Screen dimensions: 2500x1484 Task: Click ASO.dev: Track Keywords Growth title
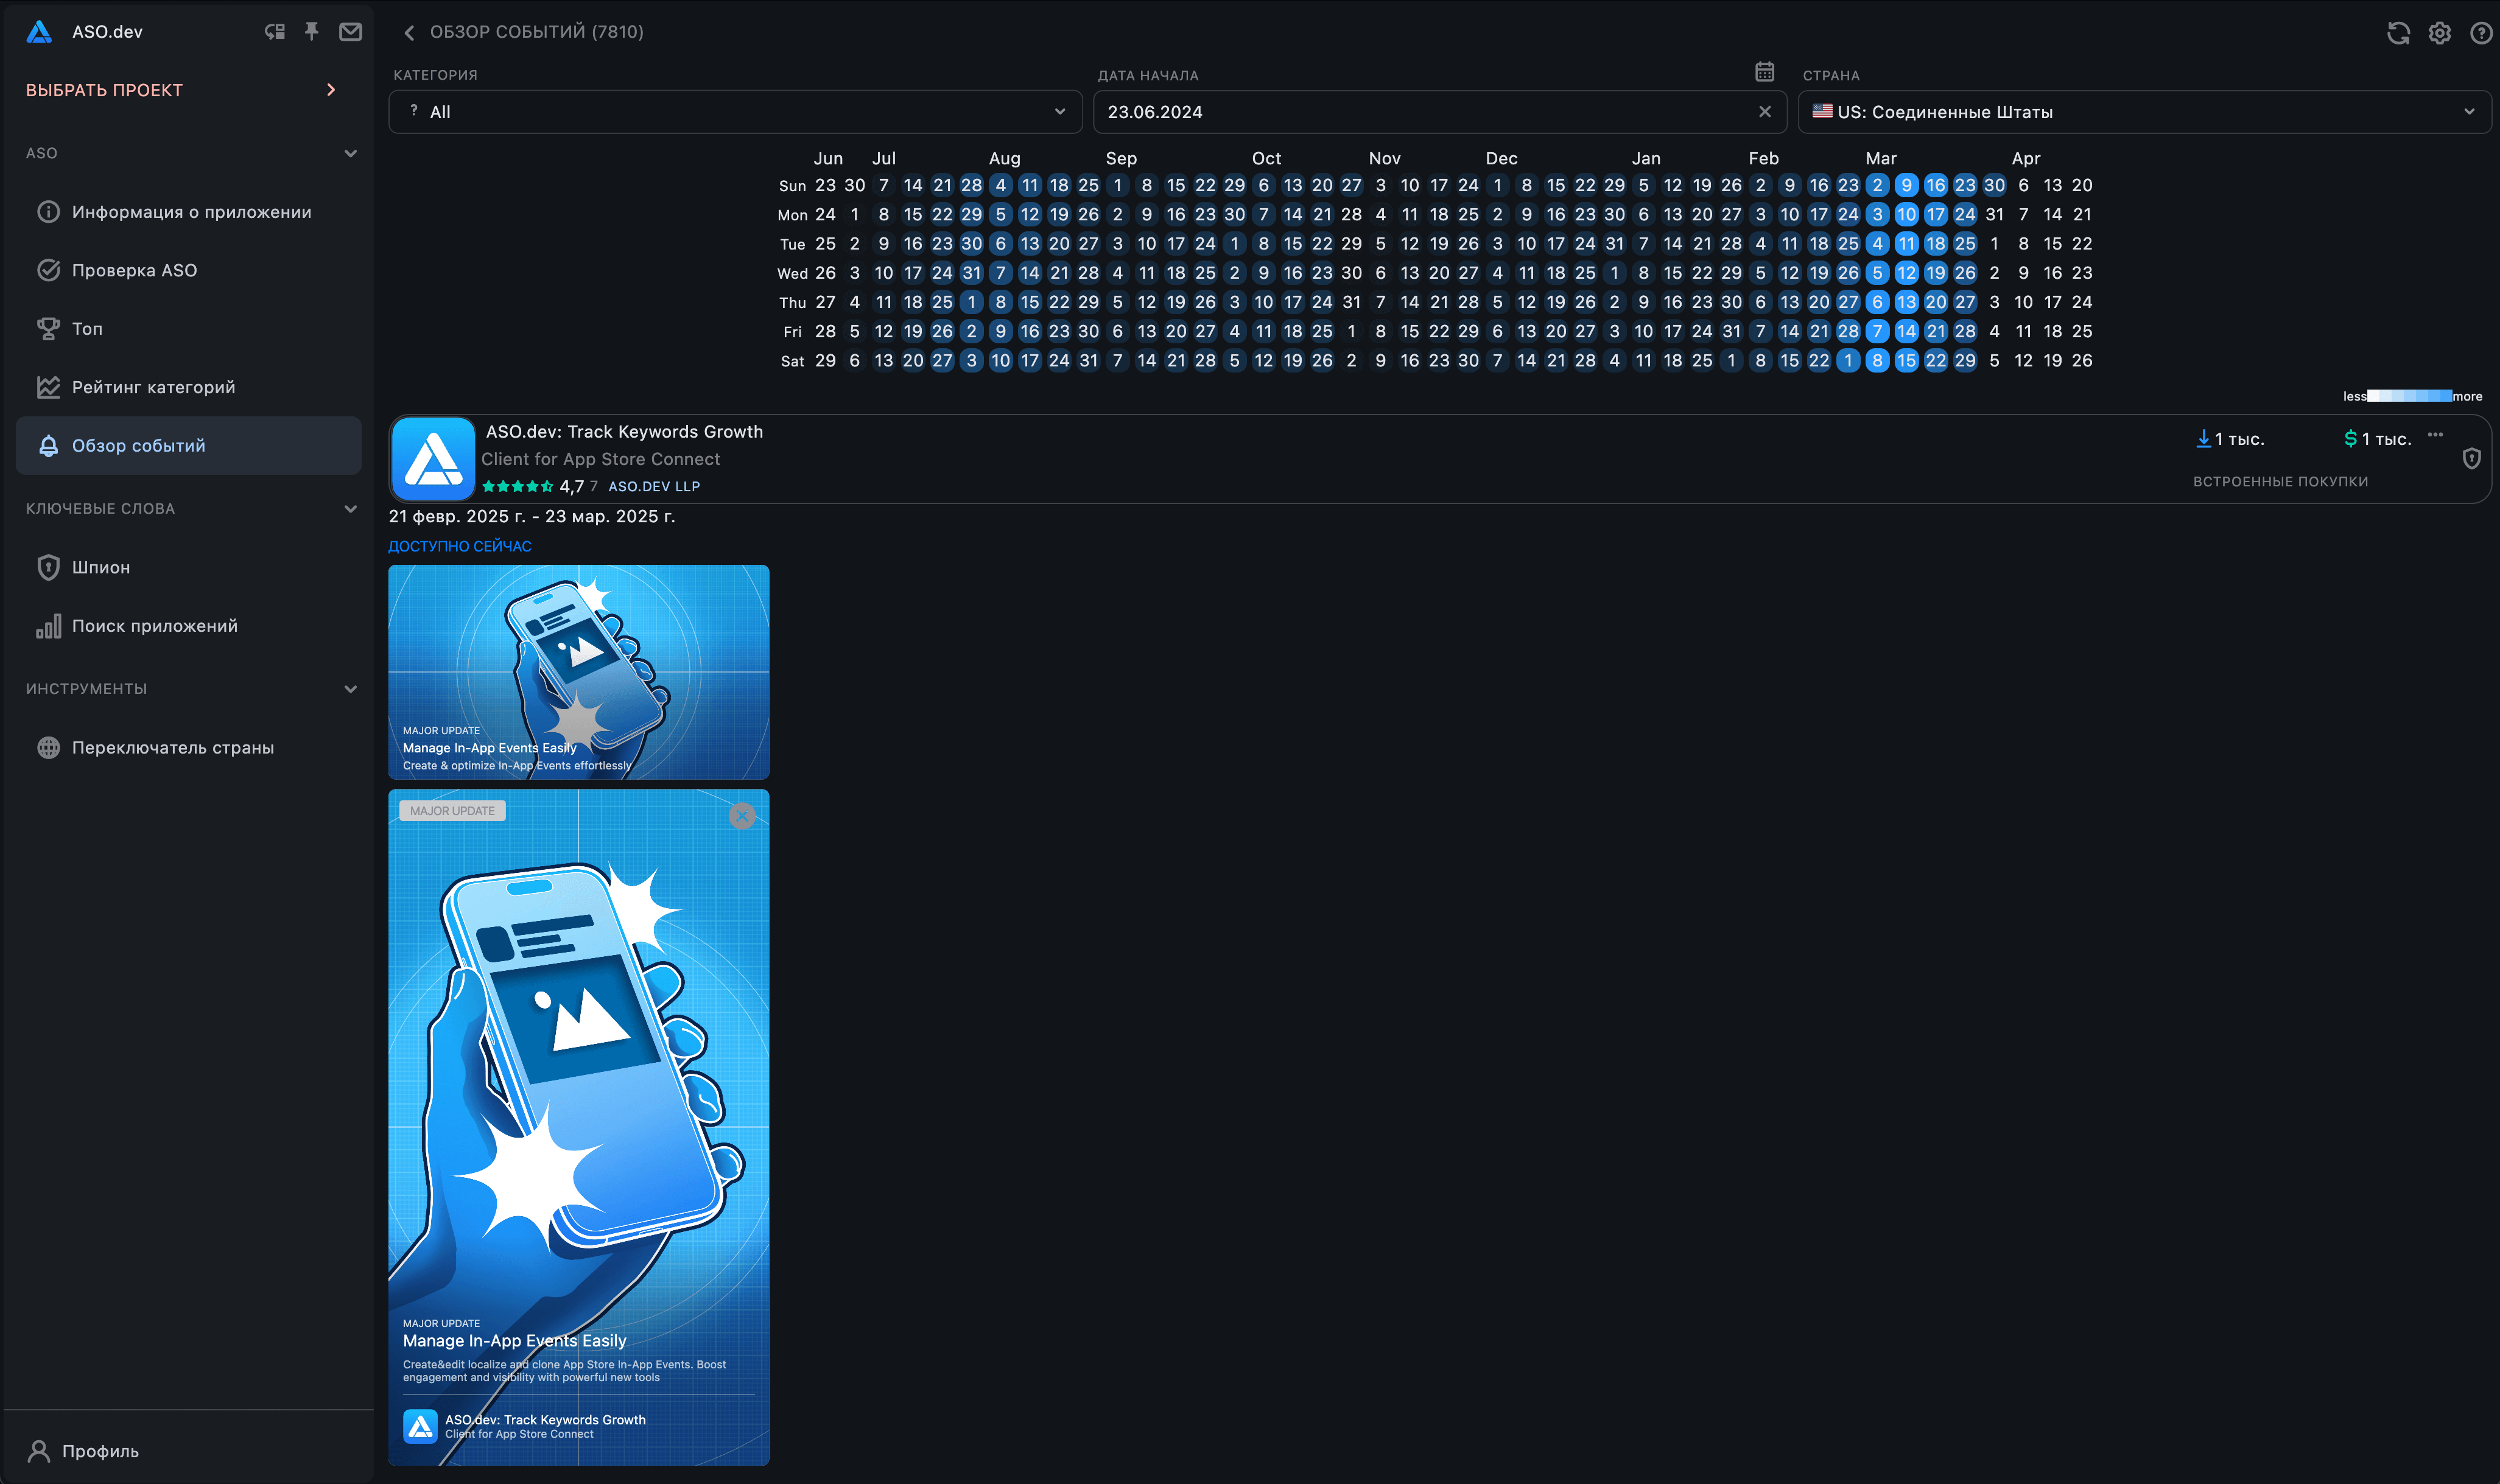point(624,432)
